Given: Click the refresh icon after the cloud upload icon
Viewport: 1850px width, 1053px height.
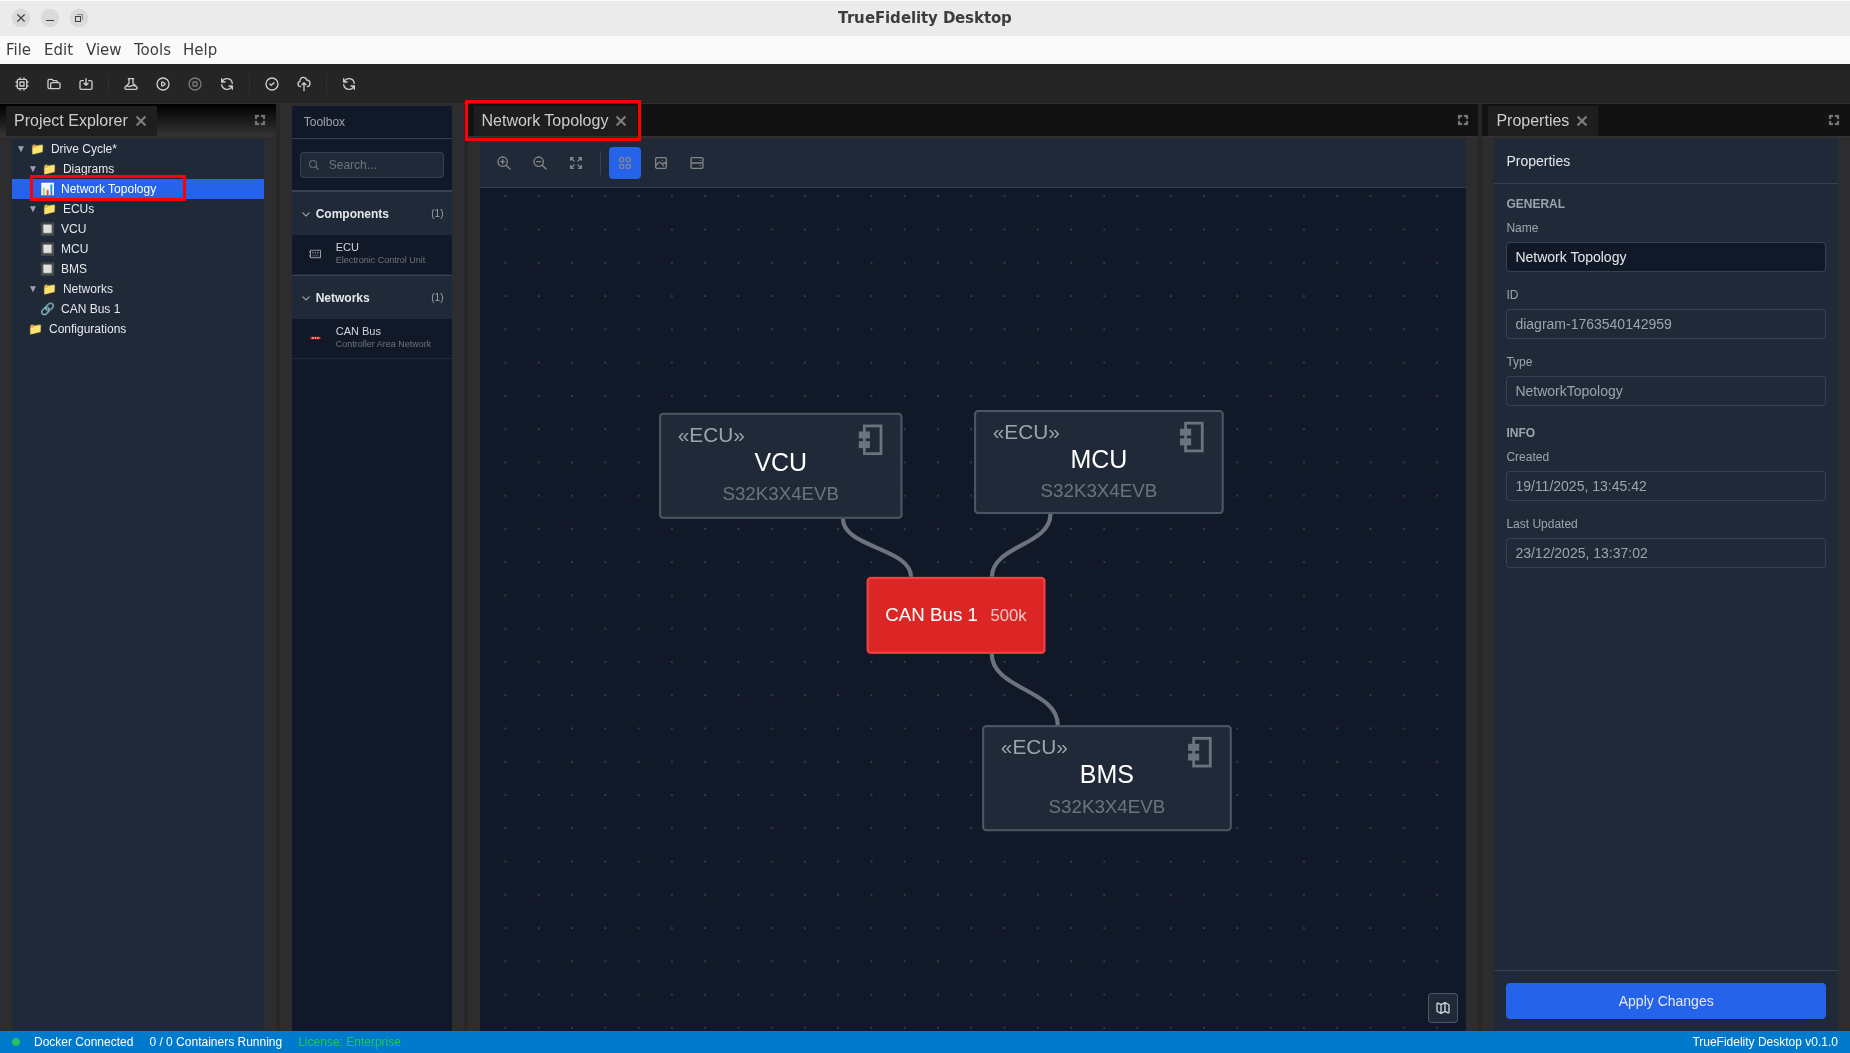Looking at the screenshot, I should (x=349, y=84).
